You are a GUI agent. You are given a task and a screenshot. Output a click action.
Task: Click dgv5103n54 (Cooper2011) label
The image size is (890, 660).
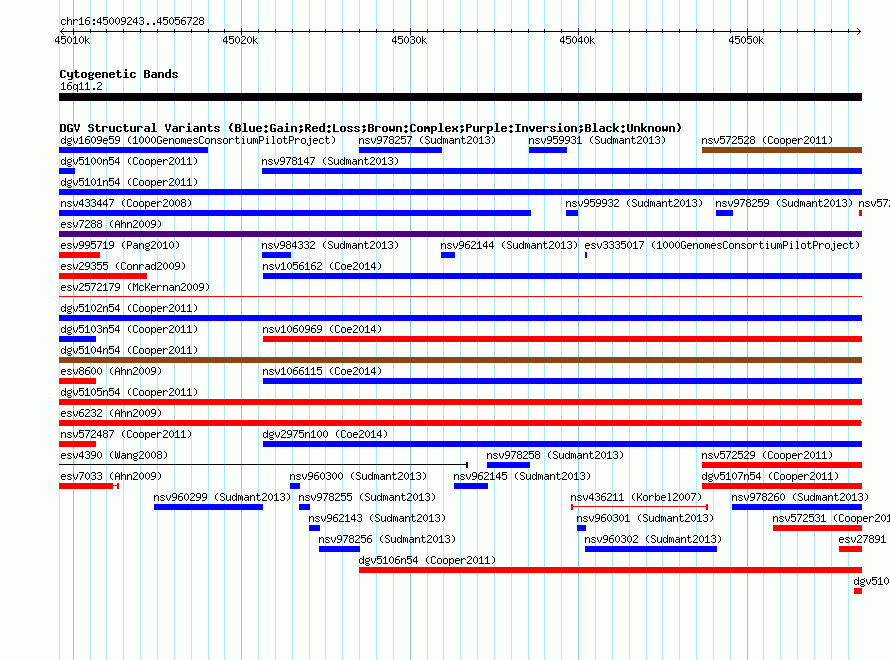click(x=129, y=329)
